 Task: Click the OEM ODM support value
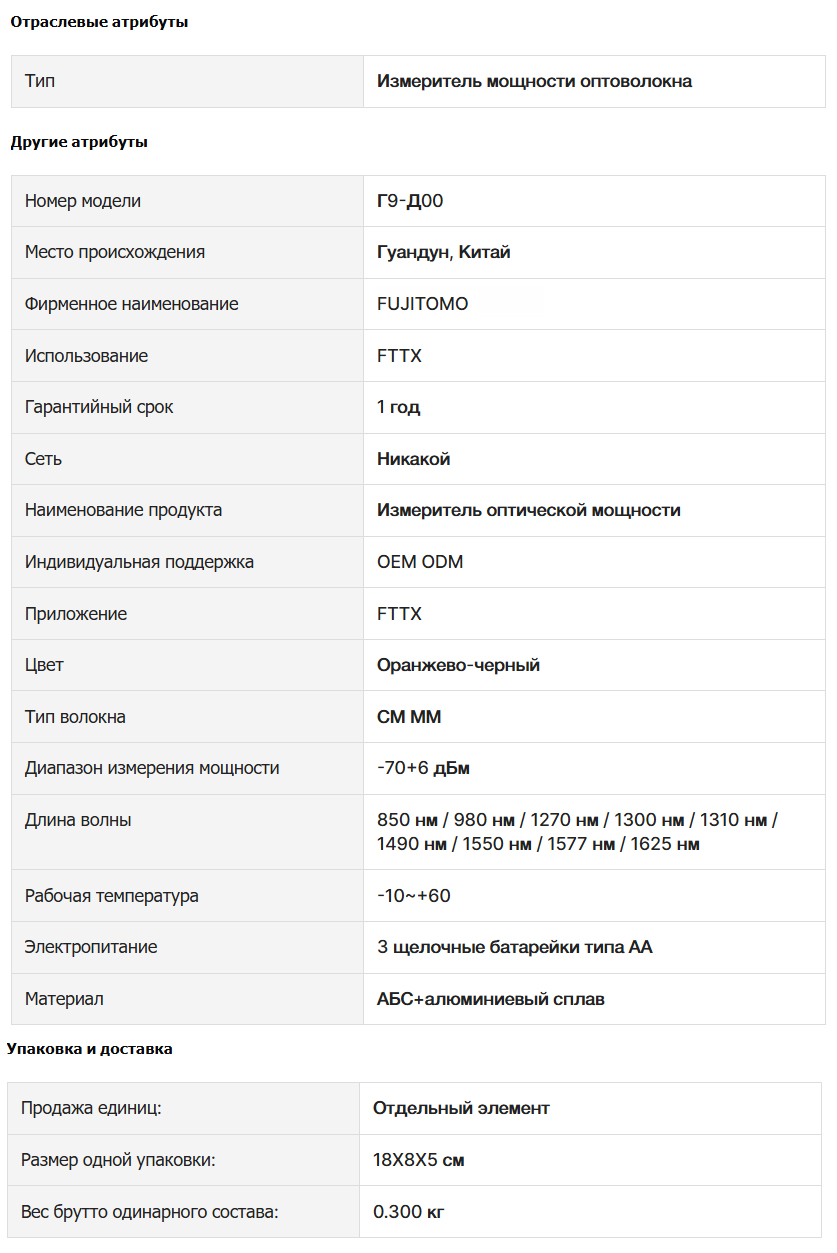coord(420,562)
